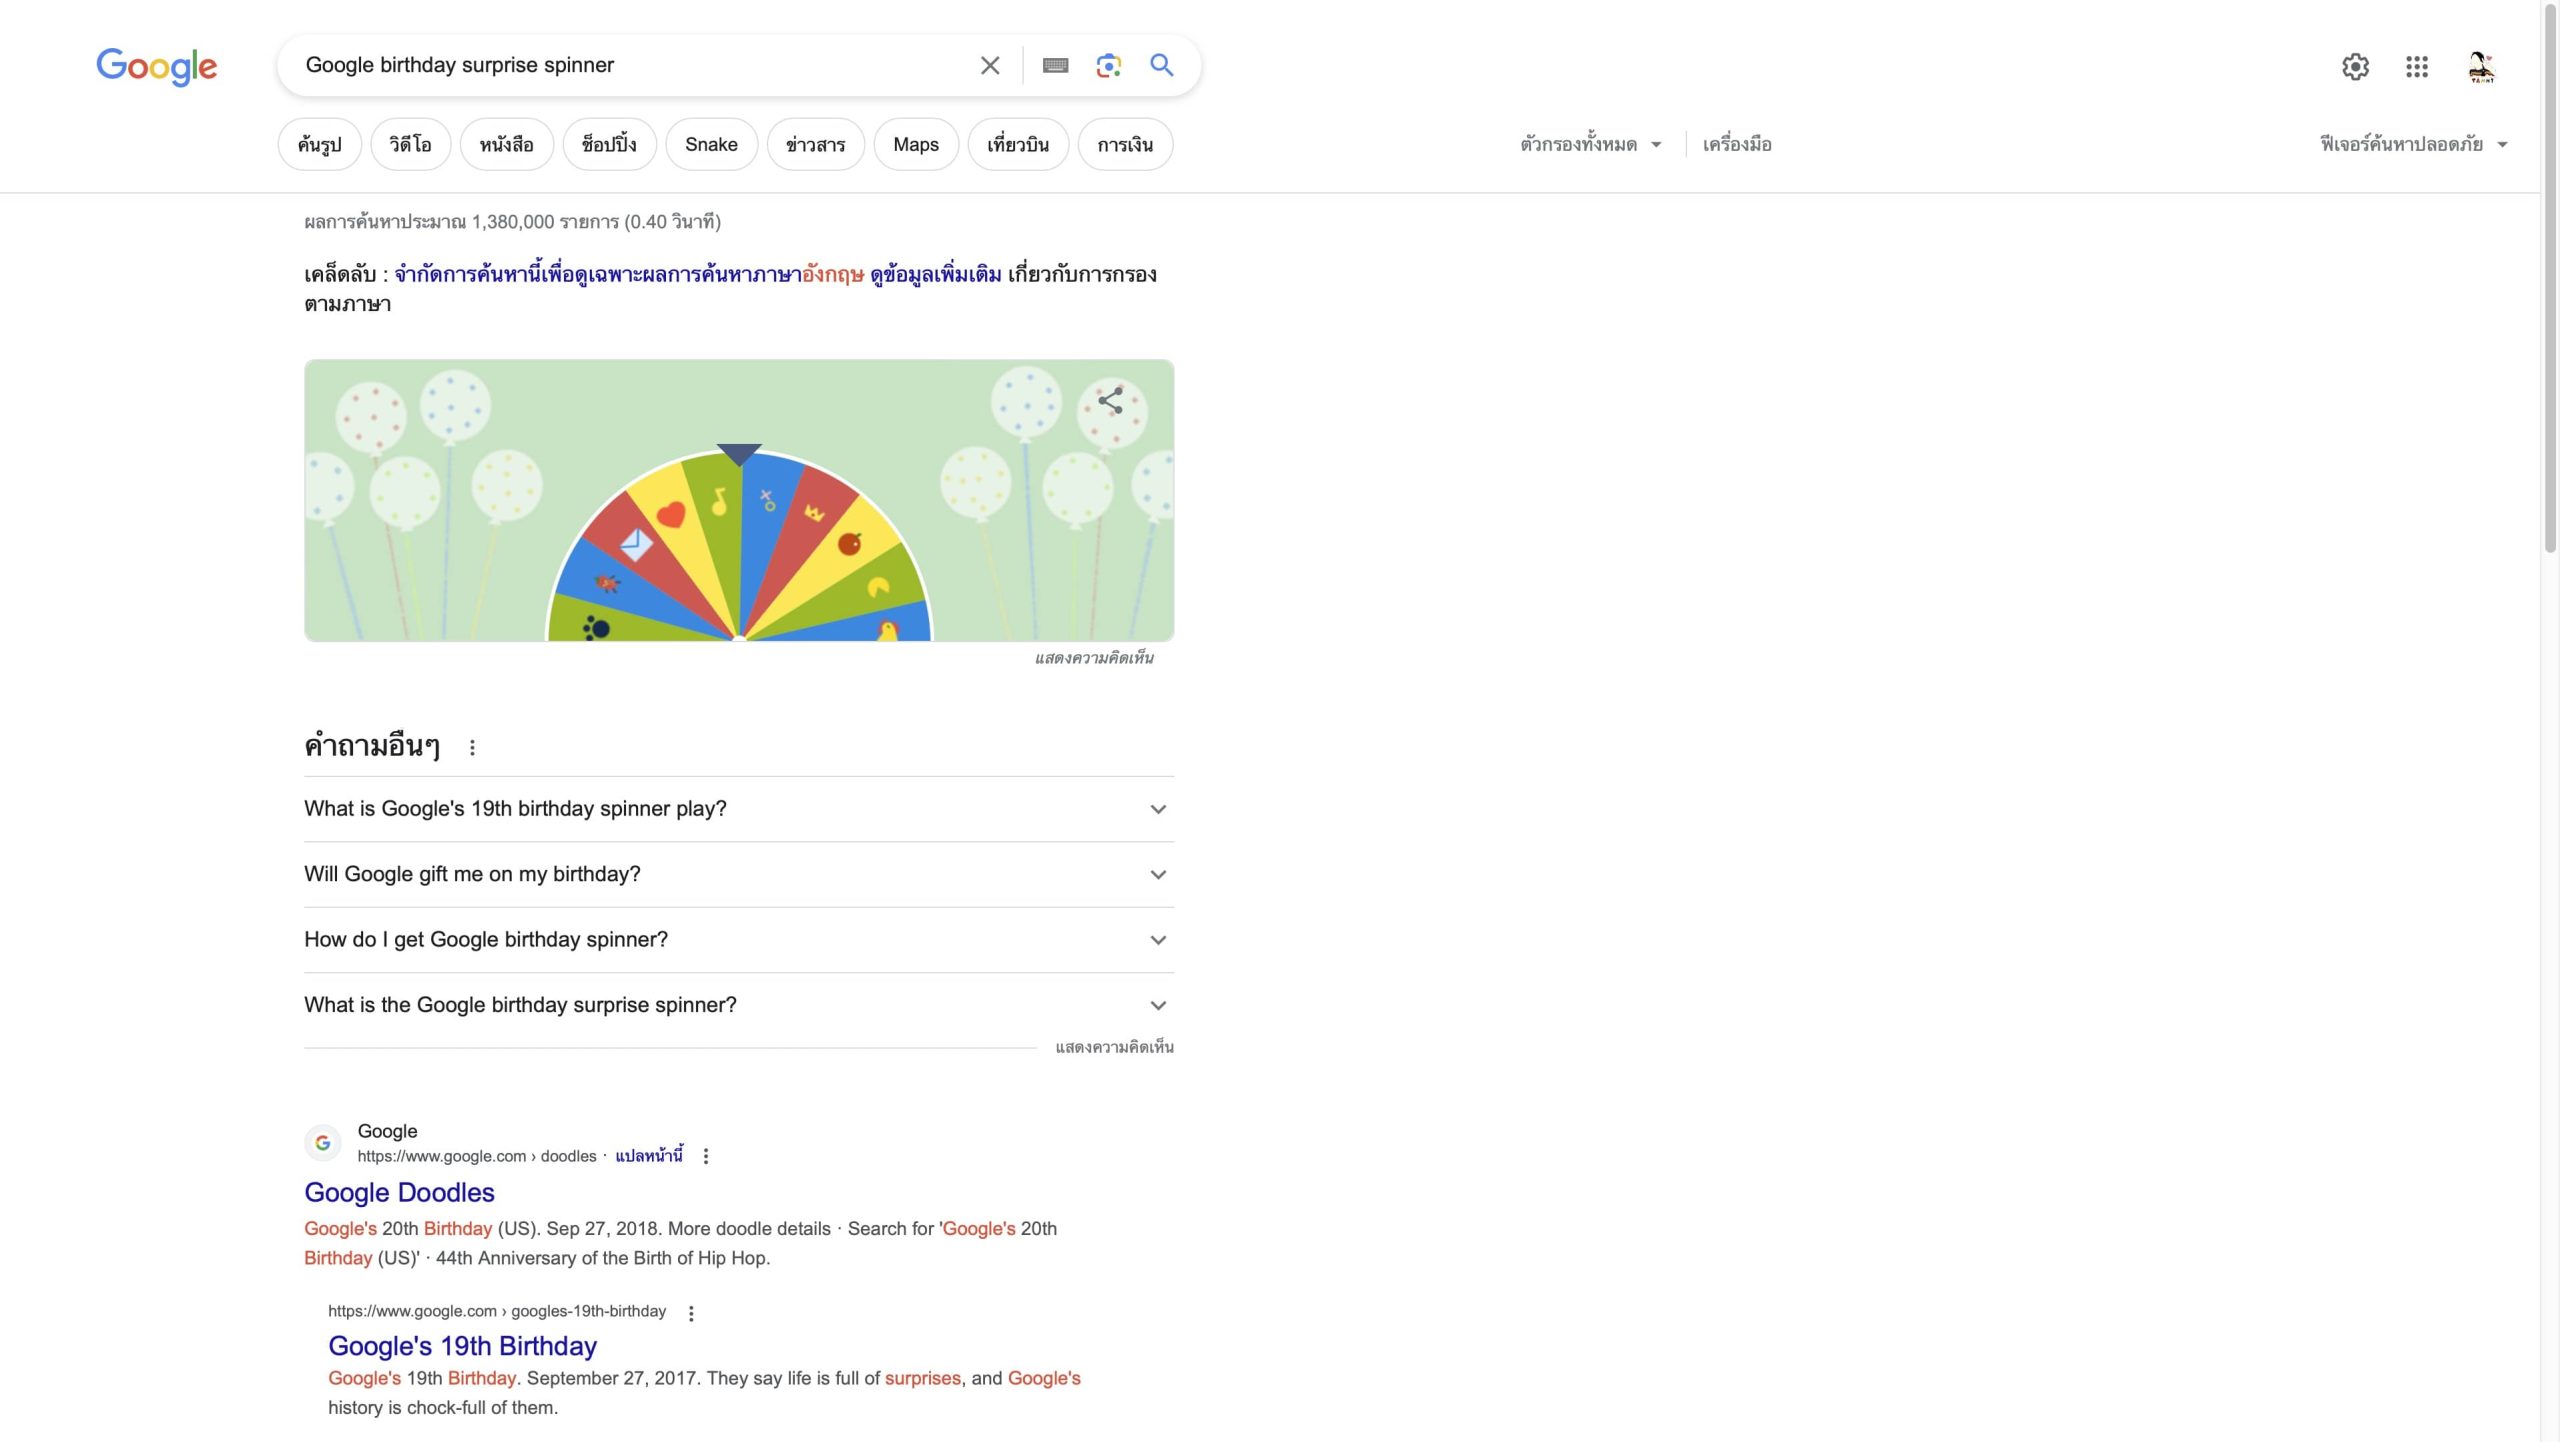This screenshot has height=1442, width=2560.
Task: Select the Snake filter chip
Action: point(711,145)
